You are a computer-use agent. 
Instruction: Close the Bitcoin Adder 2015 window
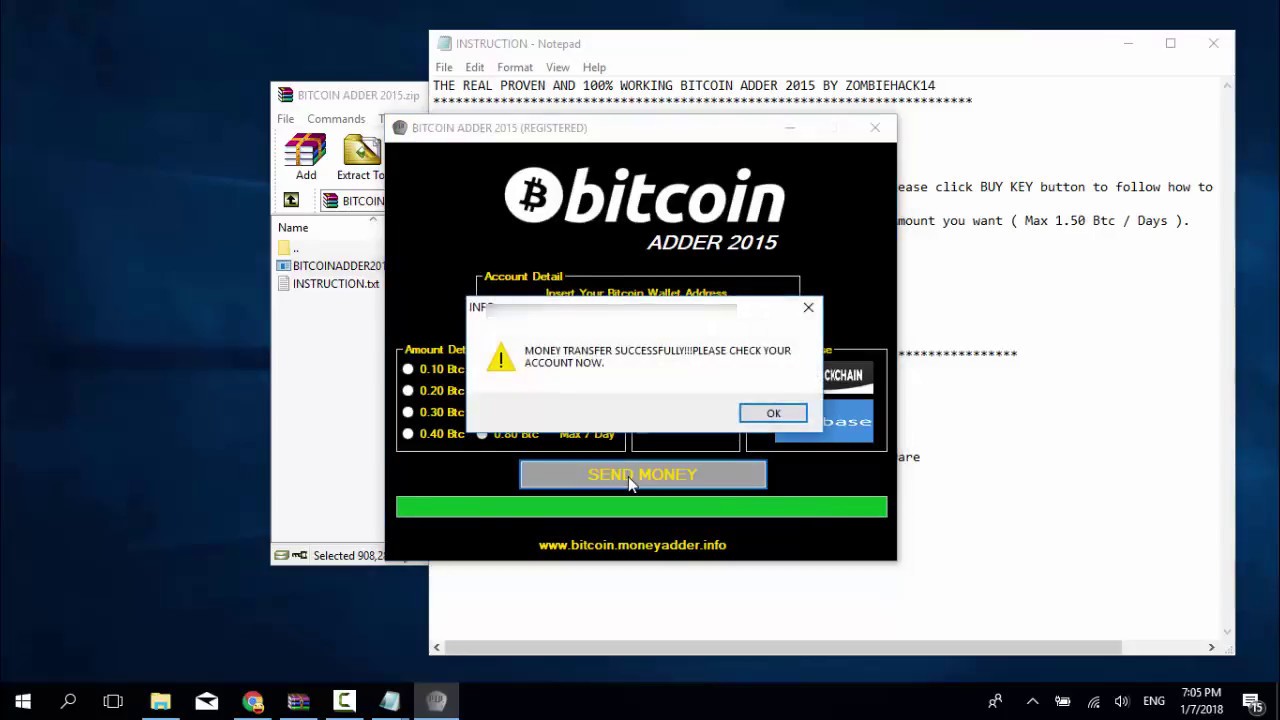tap(875, 128)
